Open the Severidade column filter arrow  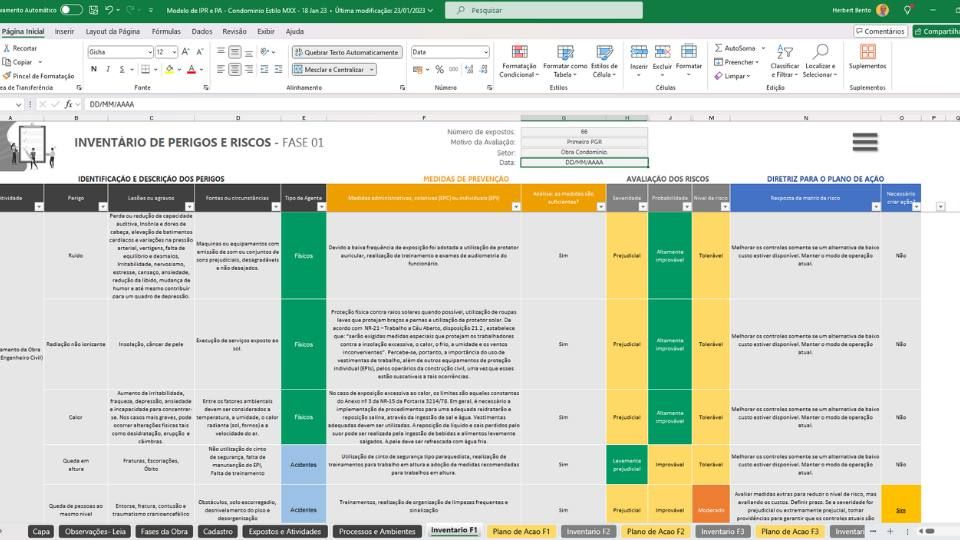click(643, 207)
